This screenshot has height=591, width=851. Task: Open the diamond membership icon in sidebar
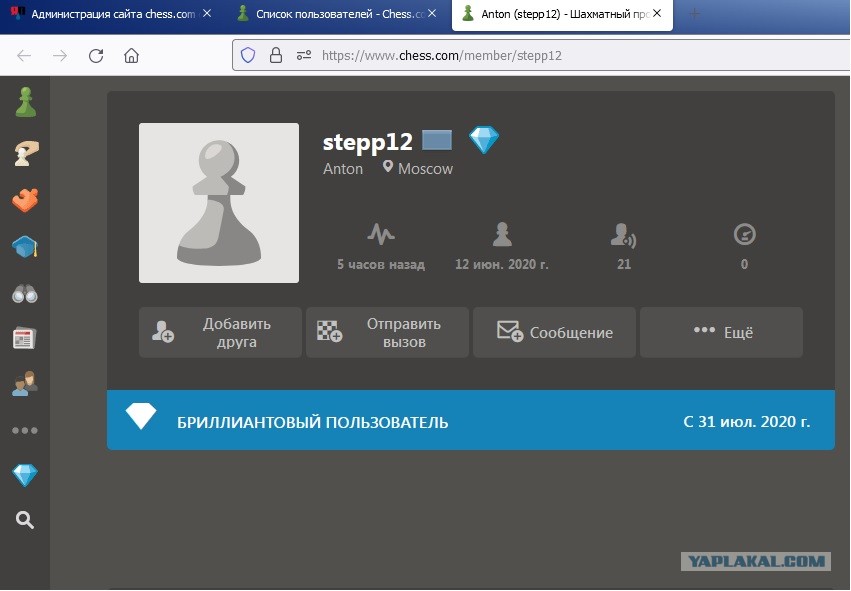click(25, 475)
